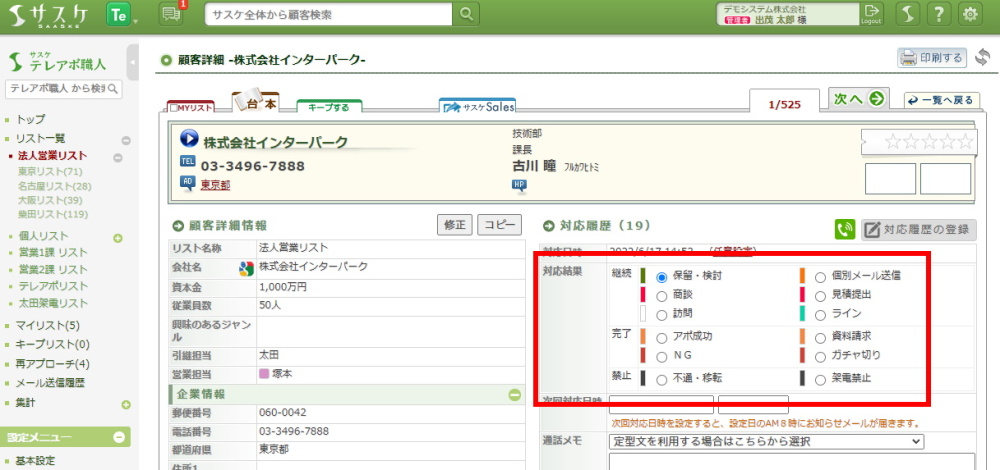Click the AD address icon

point(188,183)
